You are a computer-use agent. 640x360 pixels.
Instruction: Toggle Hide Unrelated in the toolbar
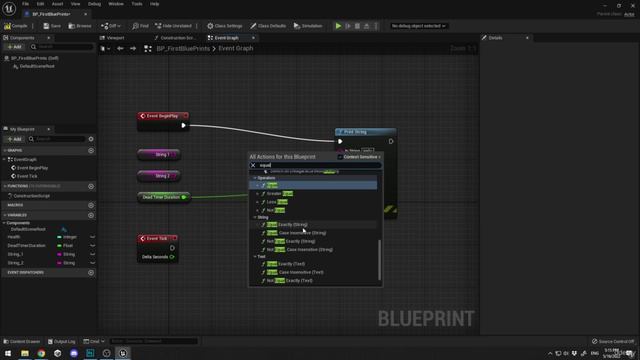pyautogui.click(x=173, y=26)
